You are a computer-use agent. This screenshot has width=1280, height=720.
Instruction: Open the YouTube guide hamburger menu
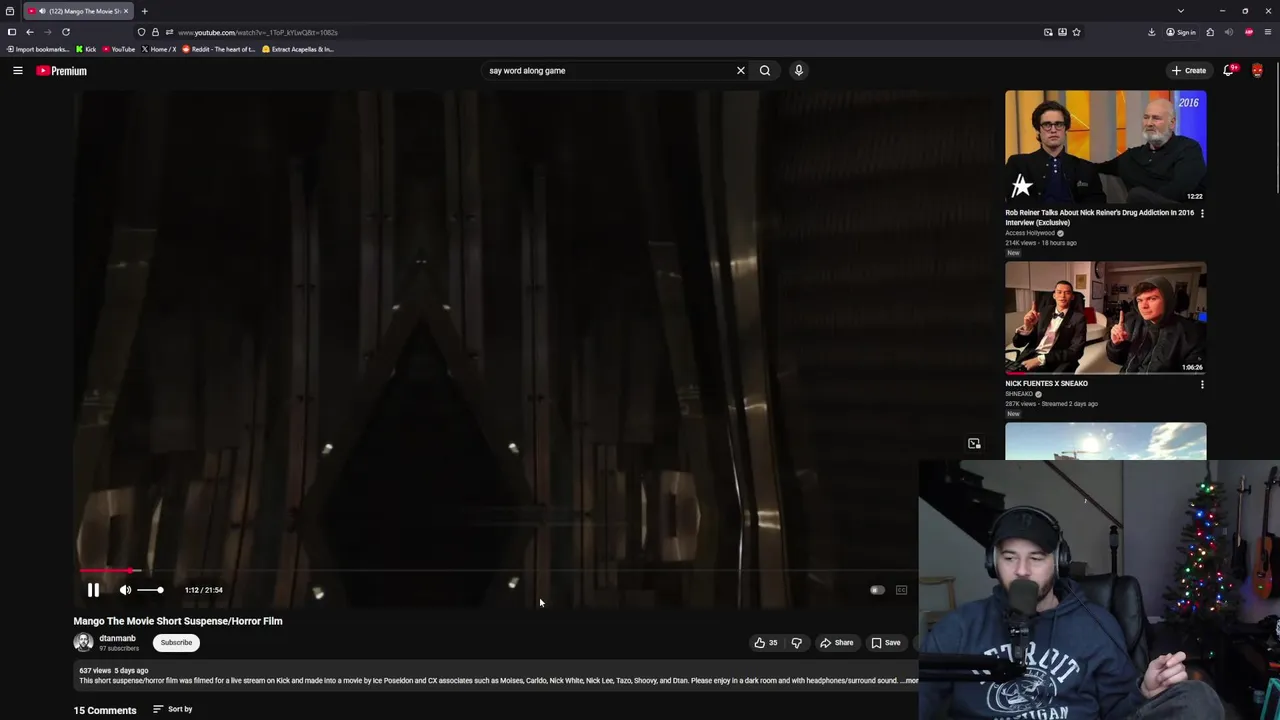coord(18,71)
